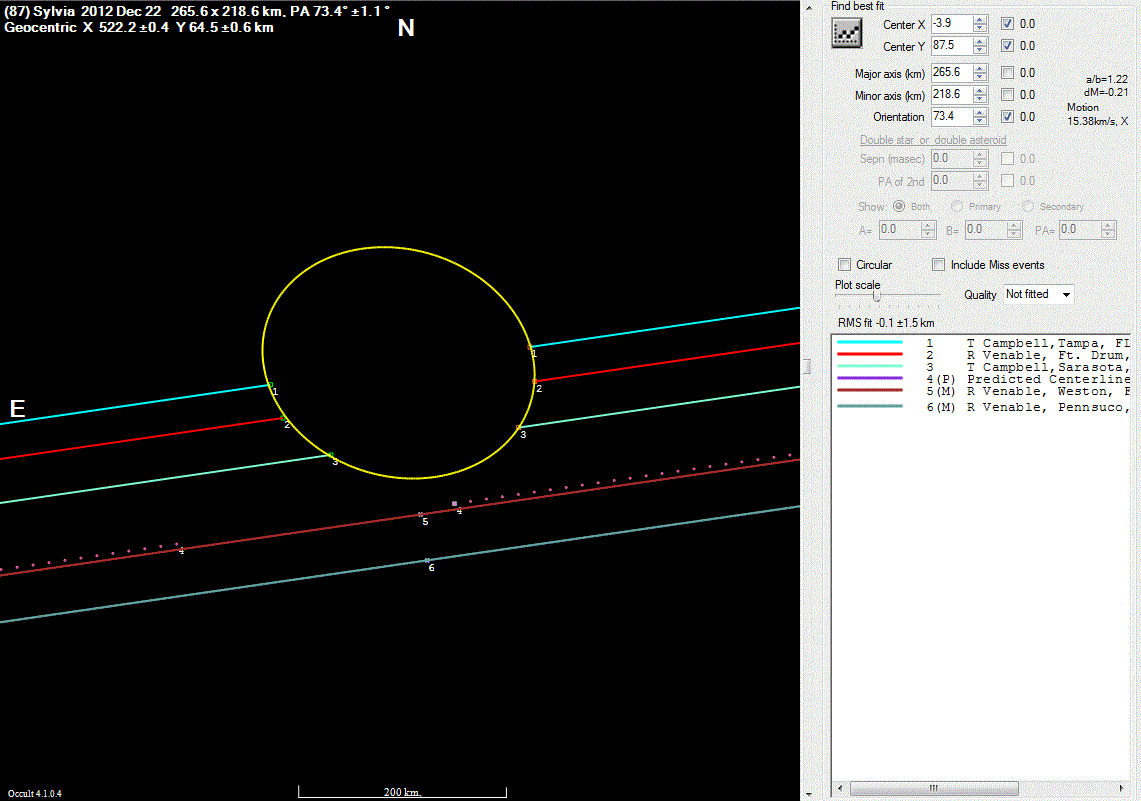The width and height of the screenshot is (1141, 801).
Task: Select observer row 3 T Campbell, Sarasota
Action: (x=982, y=367)
